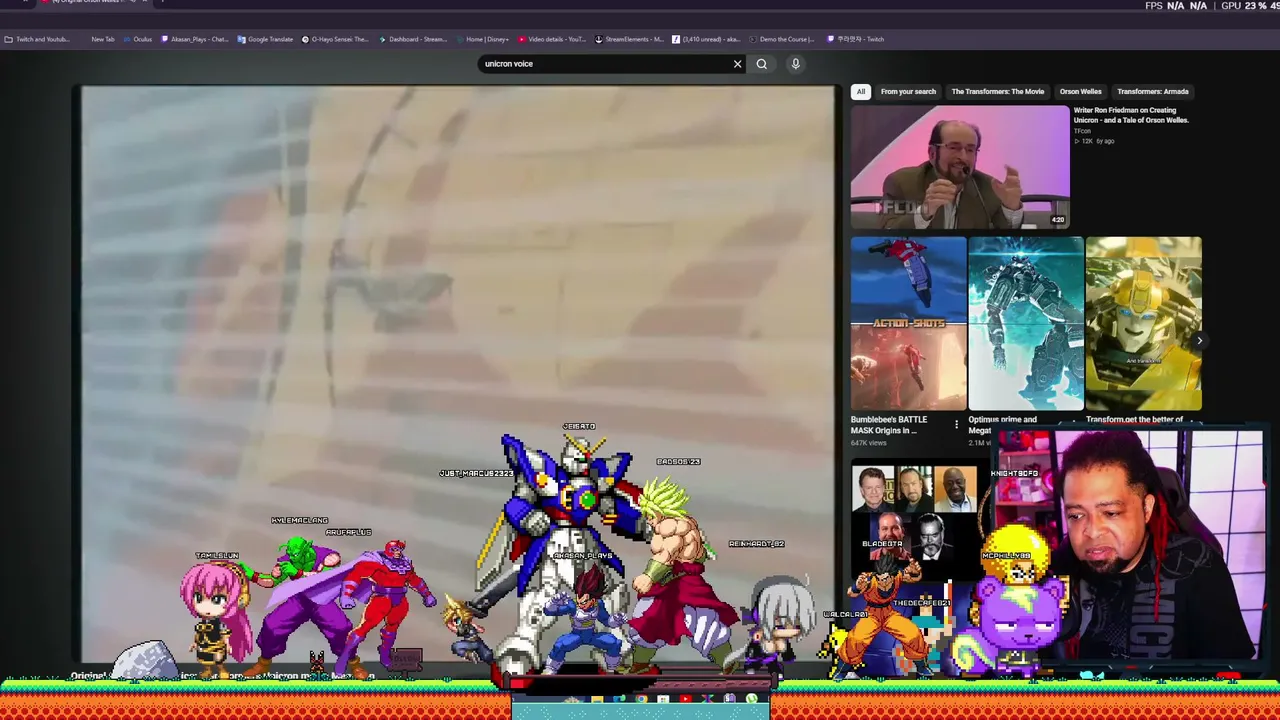The width and height of the screenshot is (1280, 720).
Task: Open the Google Translate bookmark
Action: point(266,39)
